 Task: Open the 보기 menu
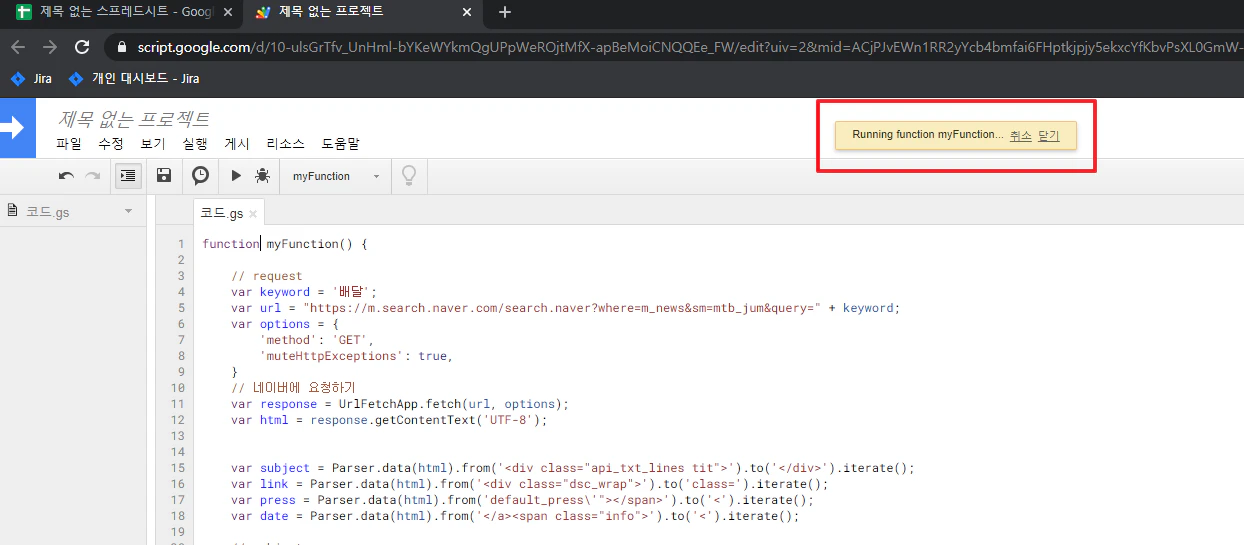click(x=153, y=144)
